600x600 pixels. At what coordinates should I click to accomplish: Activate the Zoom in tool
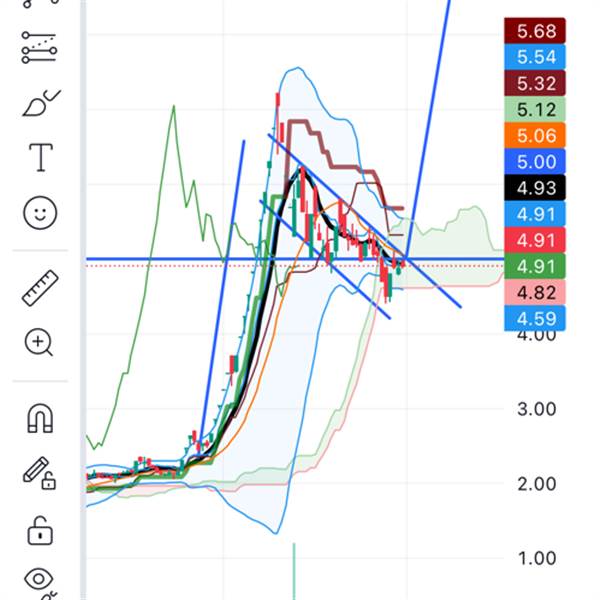tap(39, 342)
